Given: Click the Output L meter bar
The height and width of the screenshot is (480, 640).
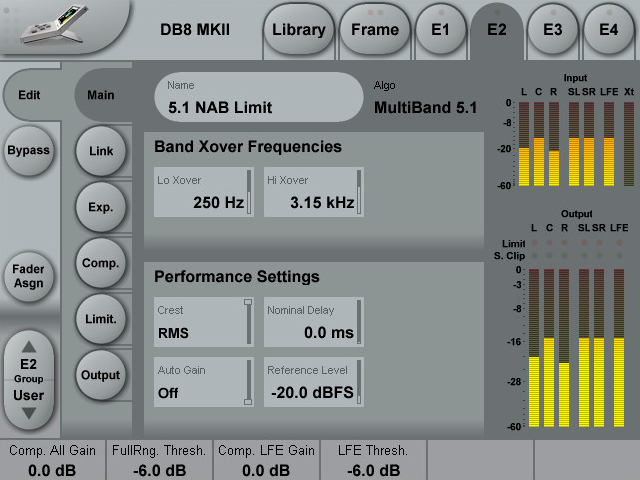Looking at the screenshot, I should (x=534, y=348).
